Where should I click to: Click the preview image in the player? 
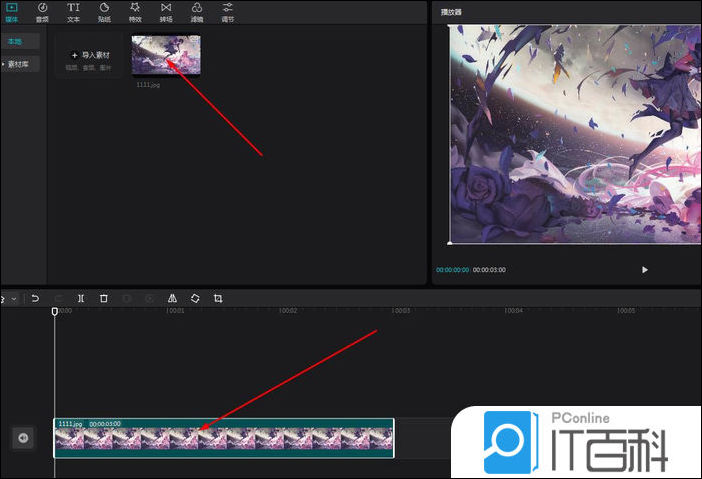[575, 134]
